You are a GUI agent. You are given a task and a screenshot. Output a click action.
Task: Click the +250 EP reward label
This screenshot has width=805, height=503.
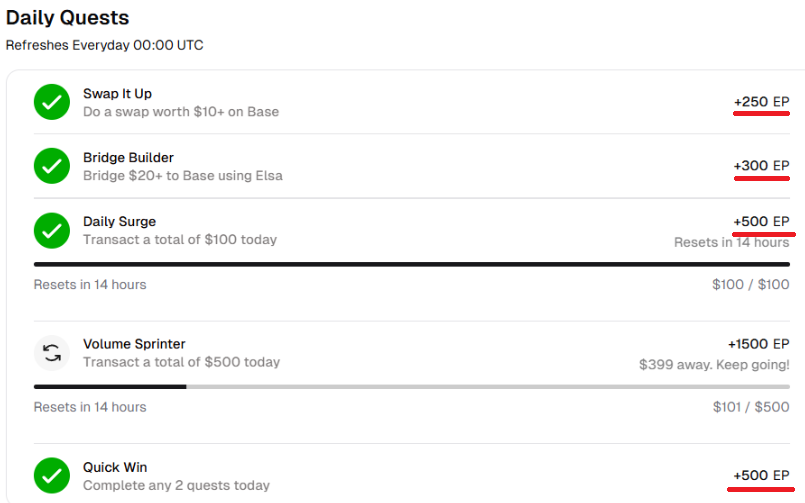tap(761, 102)
